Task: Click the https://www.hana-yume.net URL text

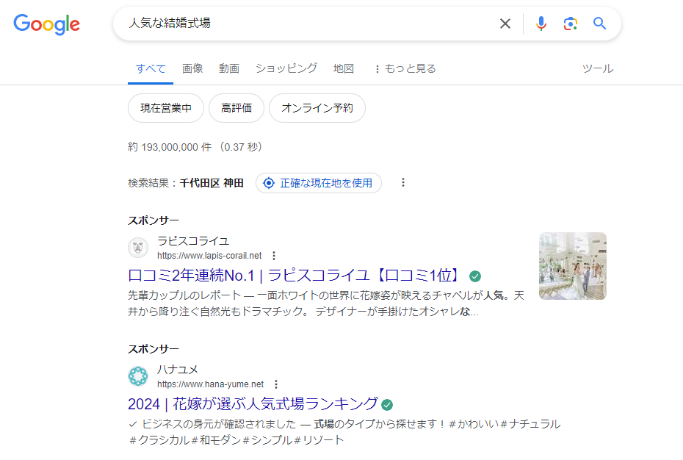Action: (x=210, y=384)
